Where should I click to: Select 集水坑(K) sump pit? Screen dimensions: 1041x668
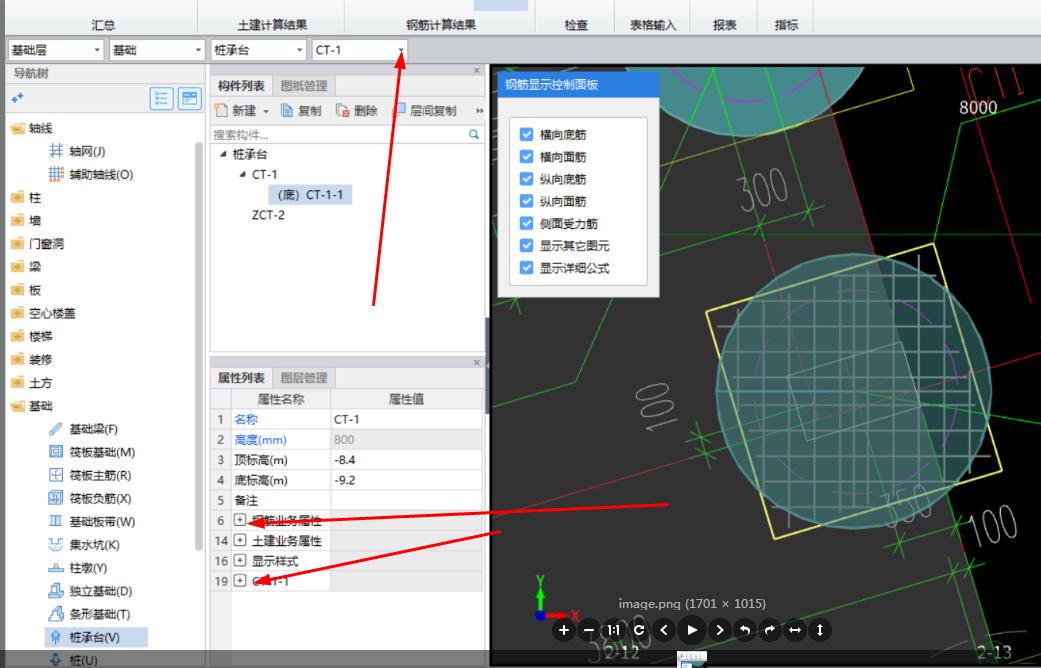84,545
